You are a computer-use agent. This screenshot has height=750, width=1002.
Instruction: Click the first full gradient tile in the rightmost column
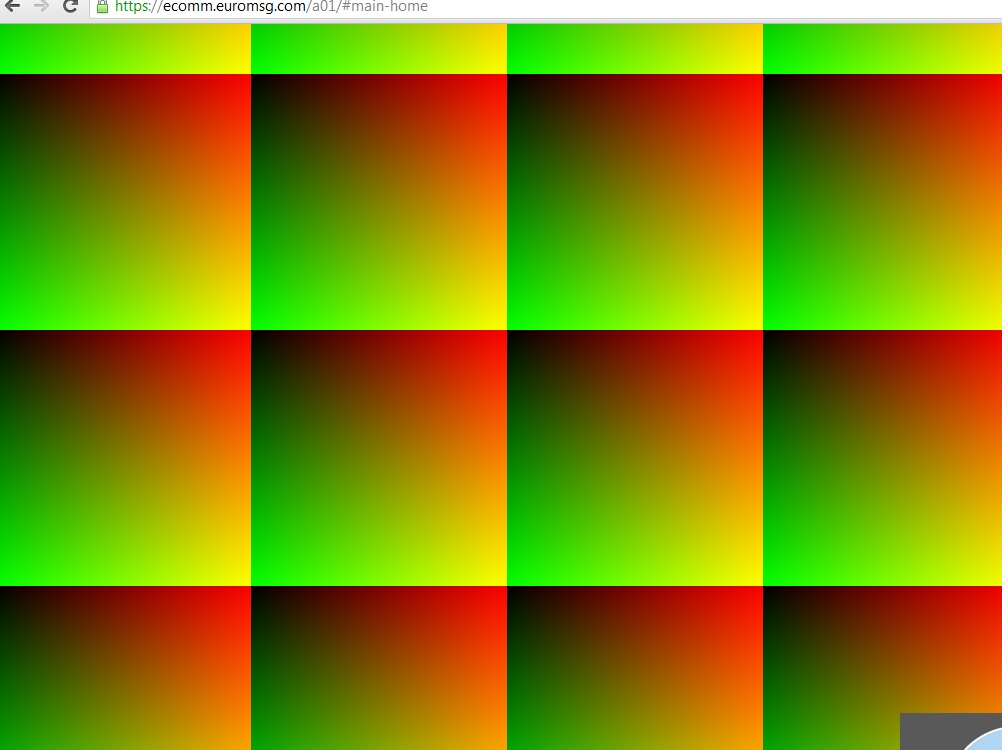click(x=882, y=202)
